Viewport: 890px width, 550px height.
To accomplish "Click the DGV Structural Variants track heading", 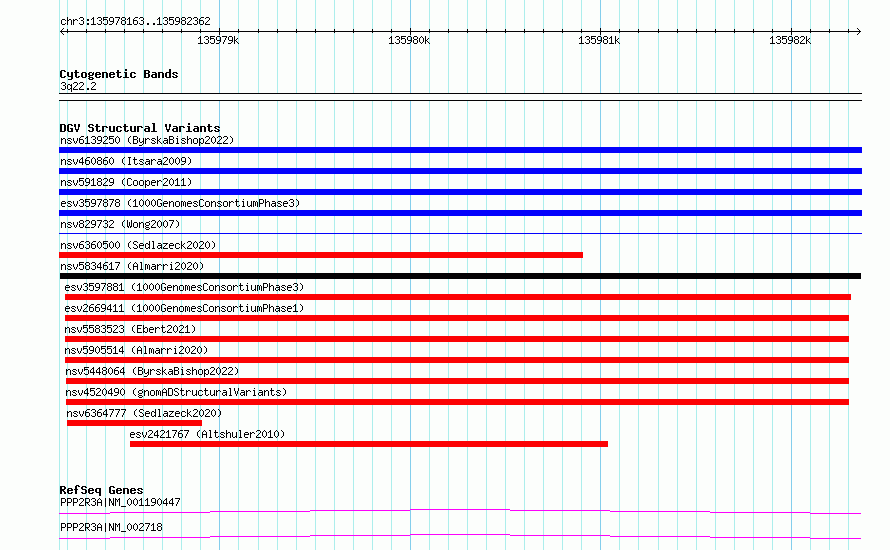I will [140, 128].
